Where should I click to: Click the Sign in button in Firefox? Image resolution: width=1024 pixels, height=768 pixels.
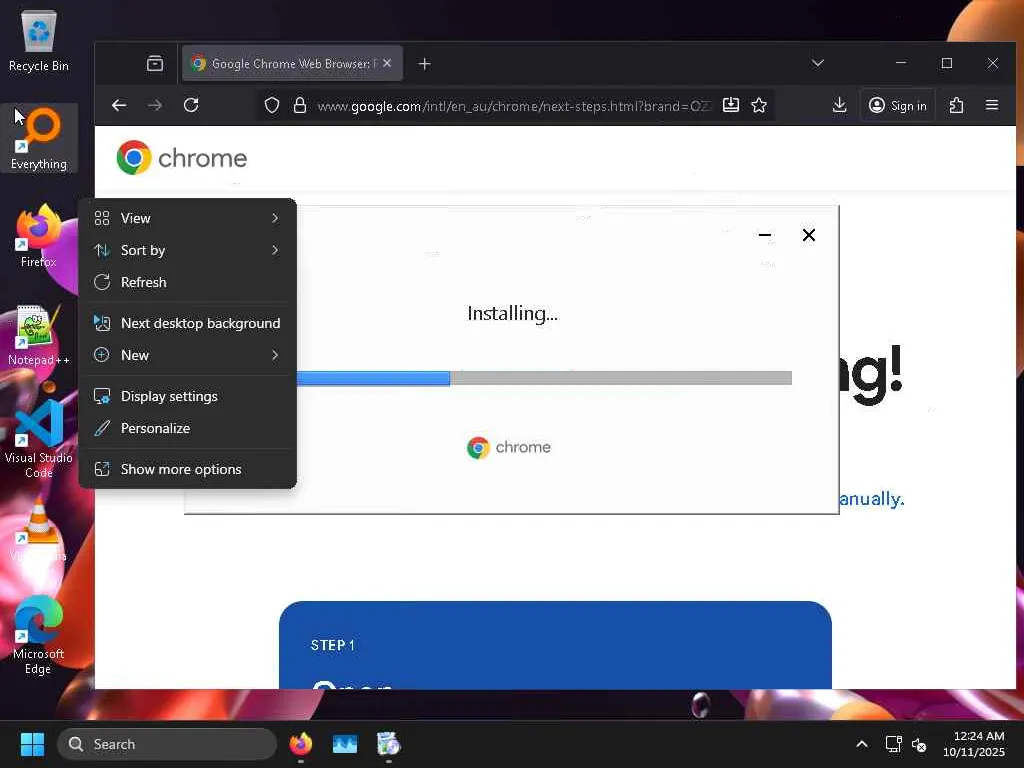pyautogui.click(x=898, y=105)
